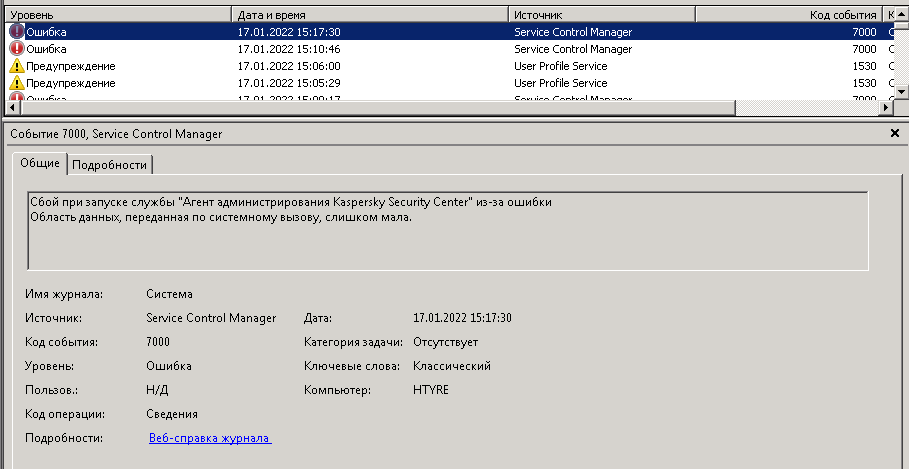Viewport: 909px width, 469px height.
Task: Close the event 7000 details pane
Action: (x=894, y=133)
